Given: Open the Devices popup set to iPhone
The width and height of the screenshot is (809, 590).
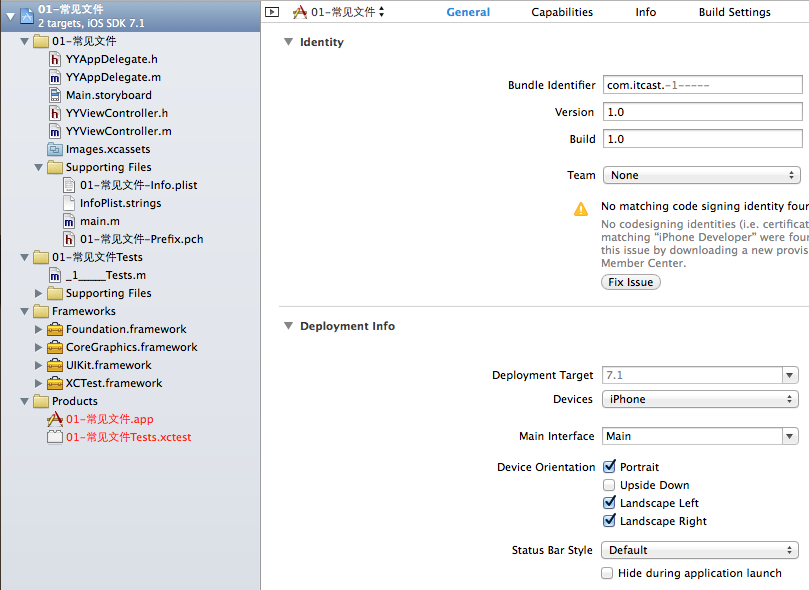Looking at the screenshot, I should 700,399.
